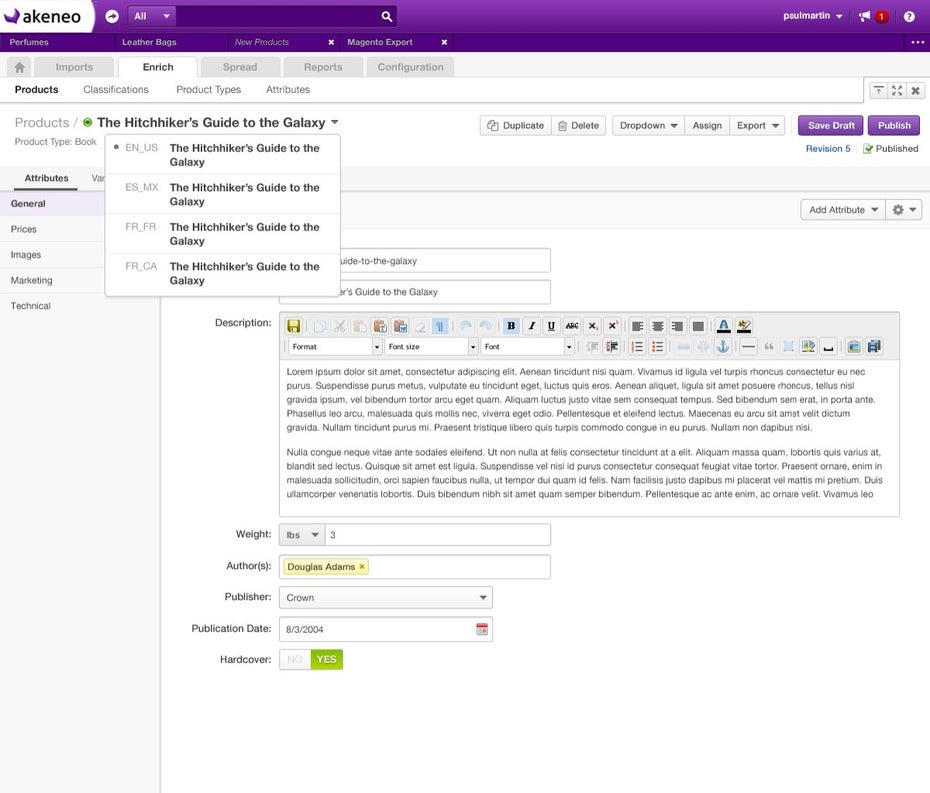
Task: Open the background highlight color picker
Action: pos(744,326)
